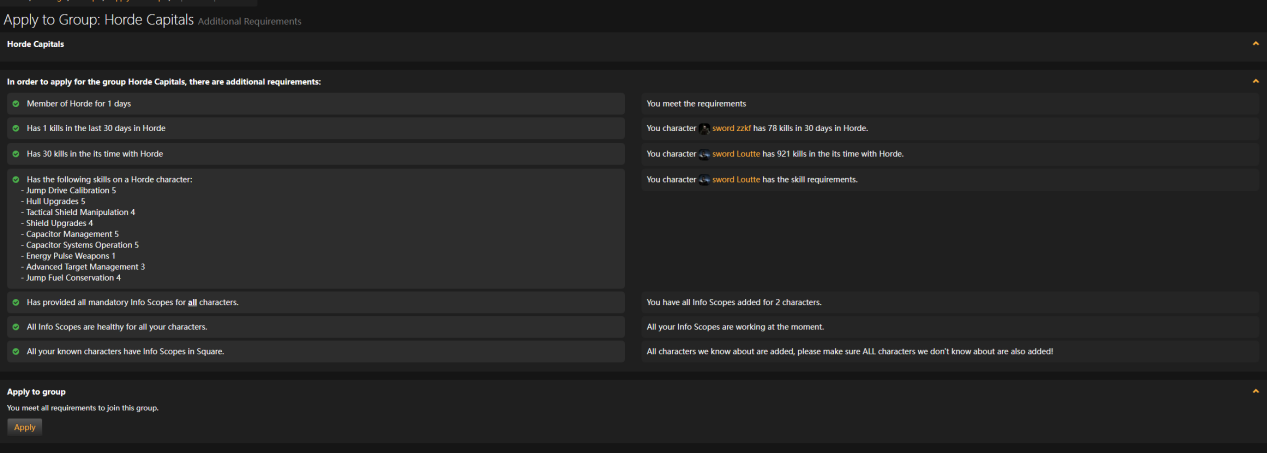Click the Horde Capitals panel header
The image size is (1267, 453).
[36, 44]
